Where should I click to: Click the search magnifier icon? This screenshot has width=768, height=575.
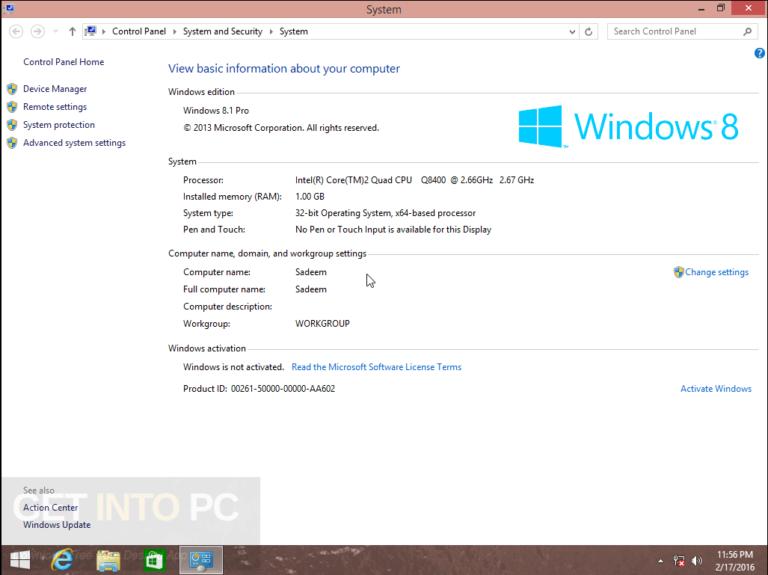tap(747, 31)
